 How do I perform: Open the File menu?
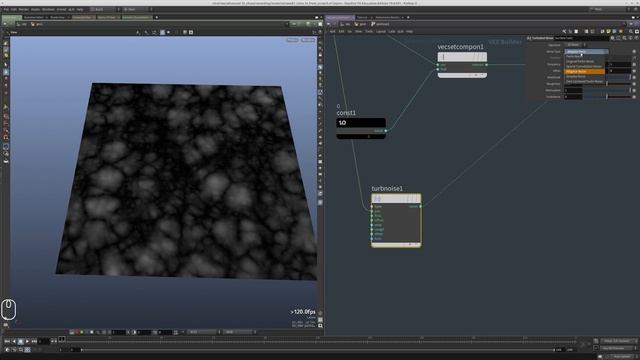click(x=6, y=9)
